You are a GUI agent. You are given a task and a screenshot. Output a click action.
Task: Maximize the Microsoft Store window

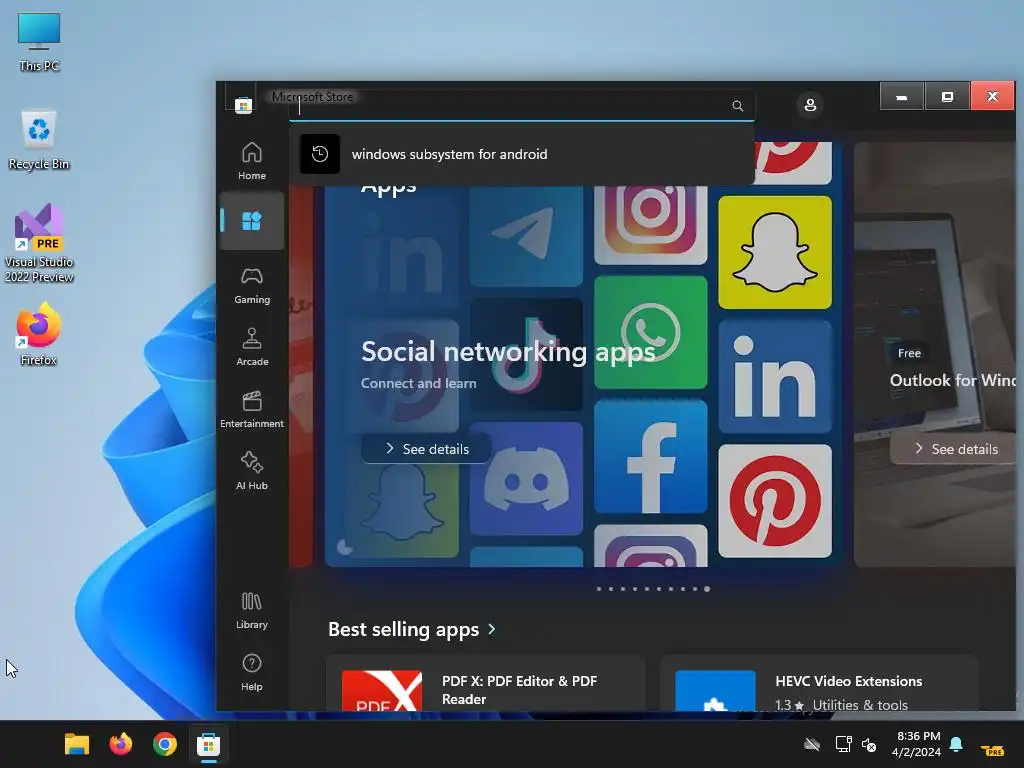(947, 97)
